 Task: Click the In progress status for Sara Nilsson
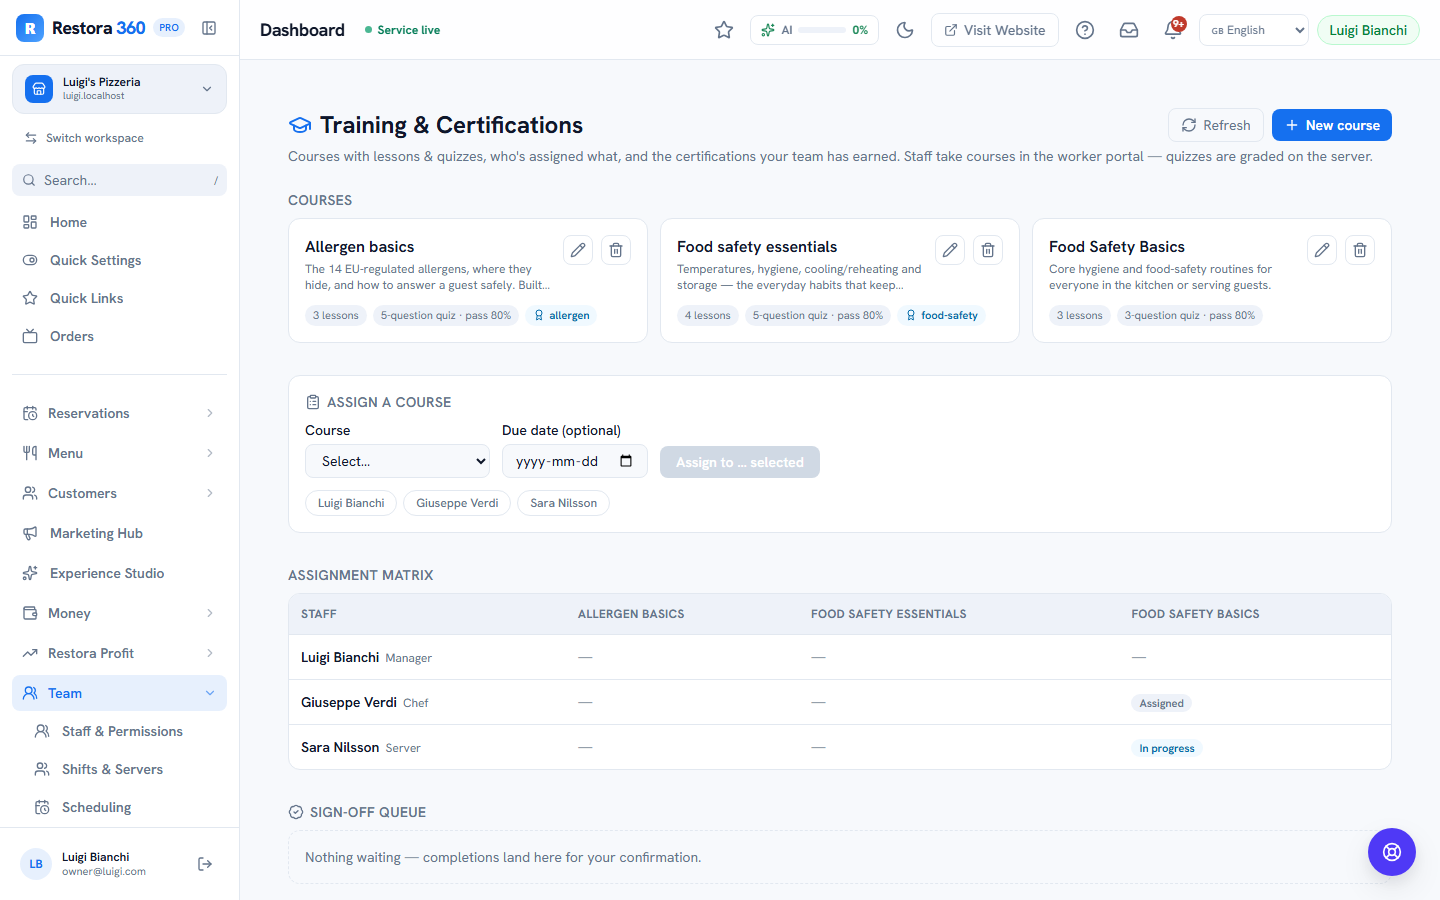pyautogui.click(x=1167, y=748)
